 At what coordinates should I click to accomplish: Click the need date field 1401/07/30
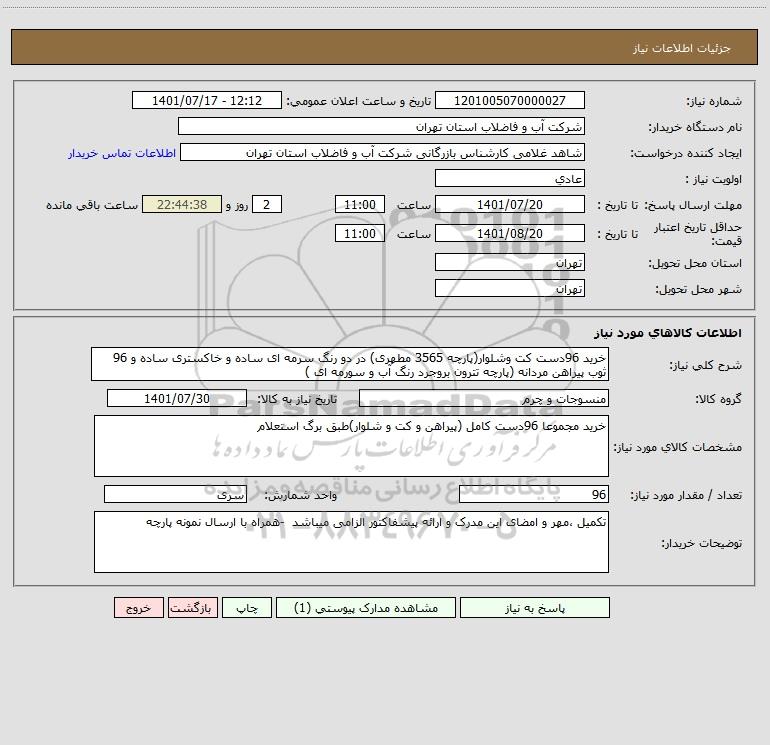click(x=177, y=398)
